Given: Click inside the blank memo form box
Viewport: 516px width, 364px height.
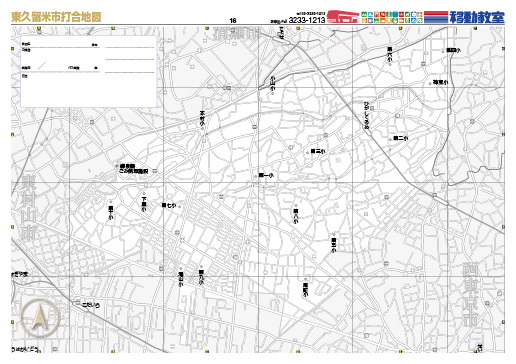Looking at the screenshot, I should 89,71.
